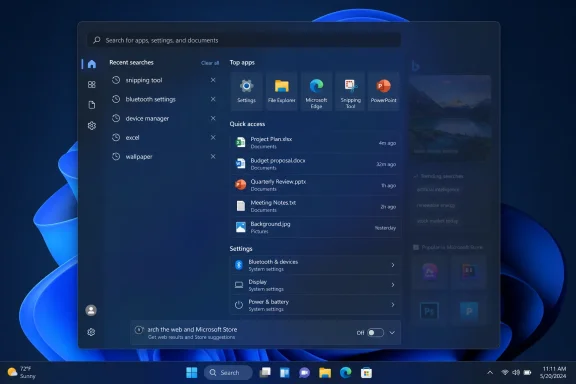Screen dimensions: 576x384
Task: Remove 'device manager' from recent searches
Action: click(x=213, y=118)
